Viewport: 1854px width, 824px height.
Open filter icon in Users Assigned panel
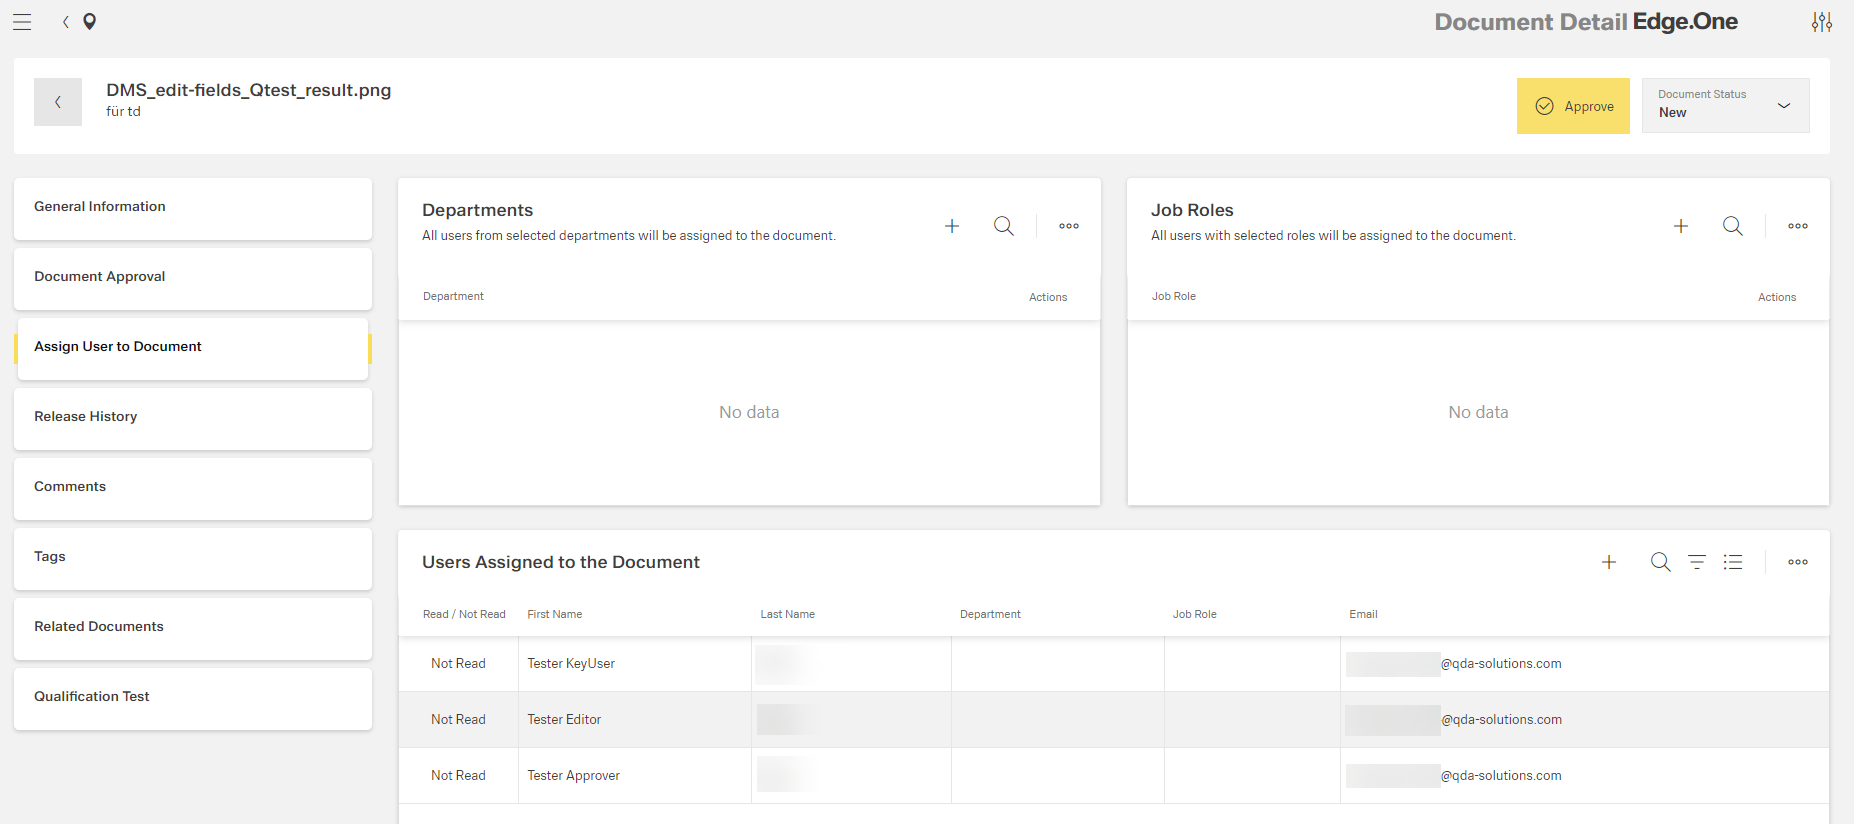click(1697, 562)
